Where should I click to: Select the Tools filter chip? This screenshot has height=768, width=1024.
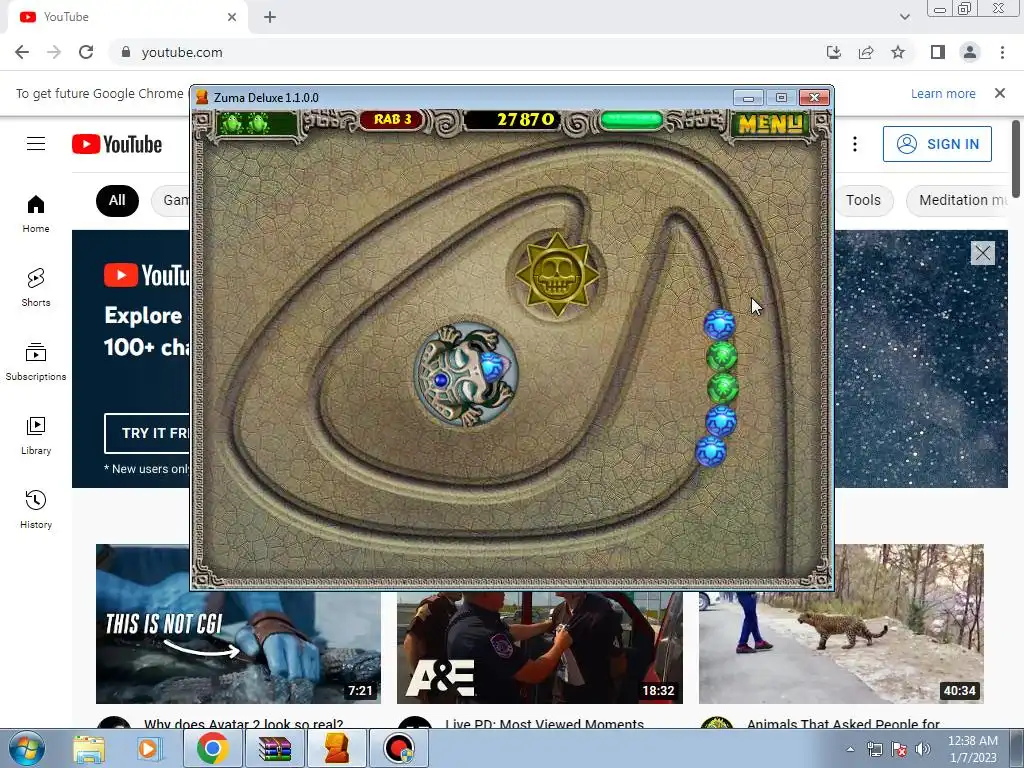pyautogui.click(x=863, y=200)
